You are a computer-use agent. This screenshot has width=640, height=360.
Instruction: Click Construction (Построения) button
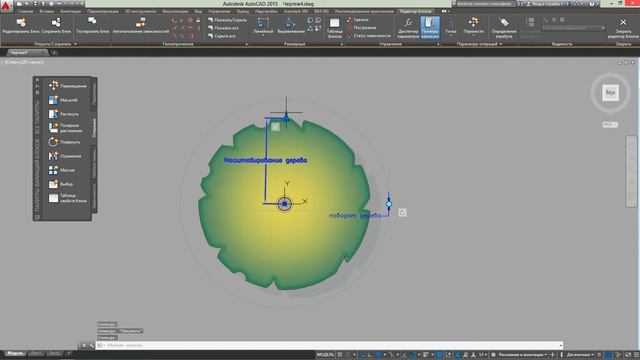pyautogui.click(x=362, y=28)
